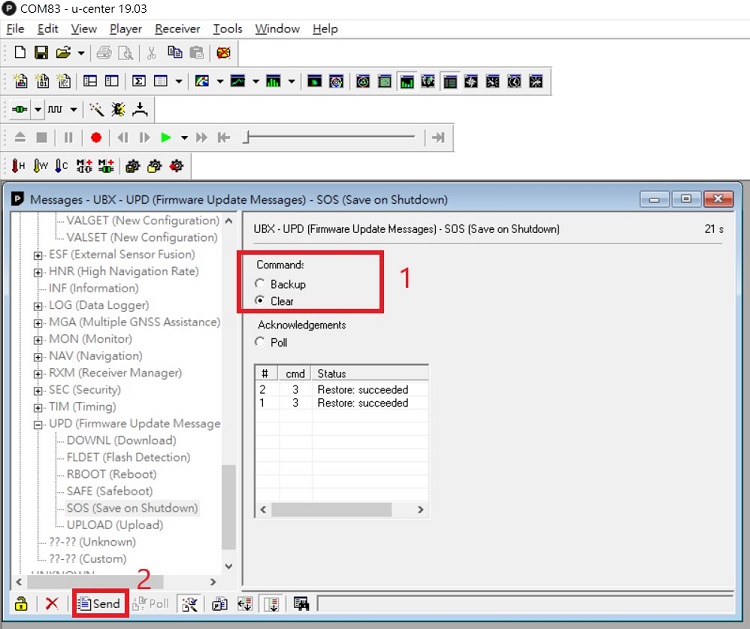Click the Warm start W icon

pyautogui.click(x=41, y=166)
